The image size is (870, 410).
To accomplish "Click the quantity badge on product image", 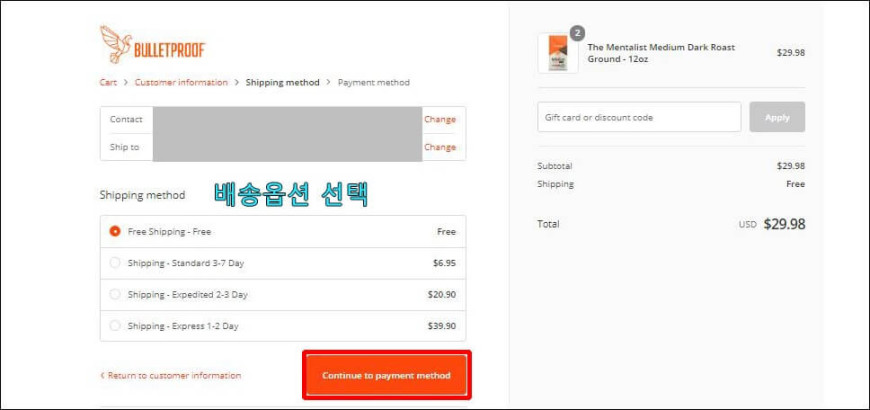I will 577,33.
